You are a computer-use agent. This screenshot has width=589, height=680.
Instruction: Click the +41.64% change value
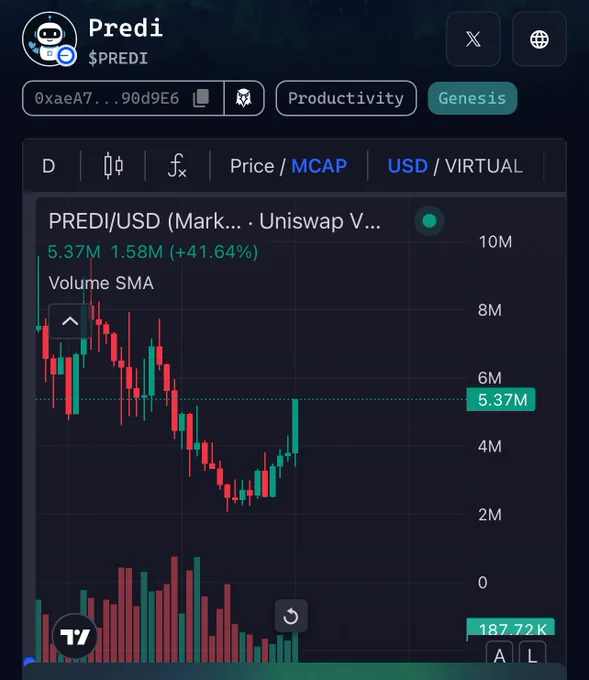(213, 252)
